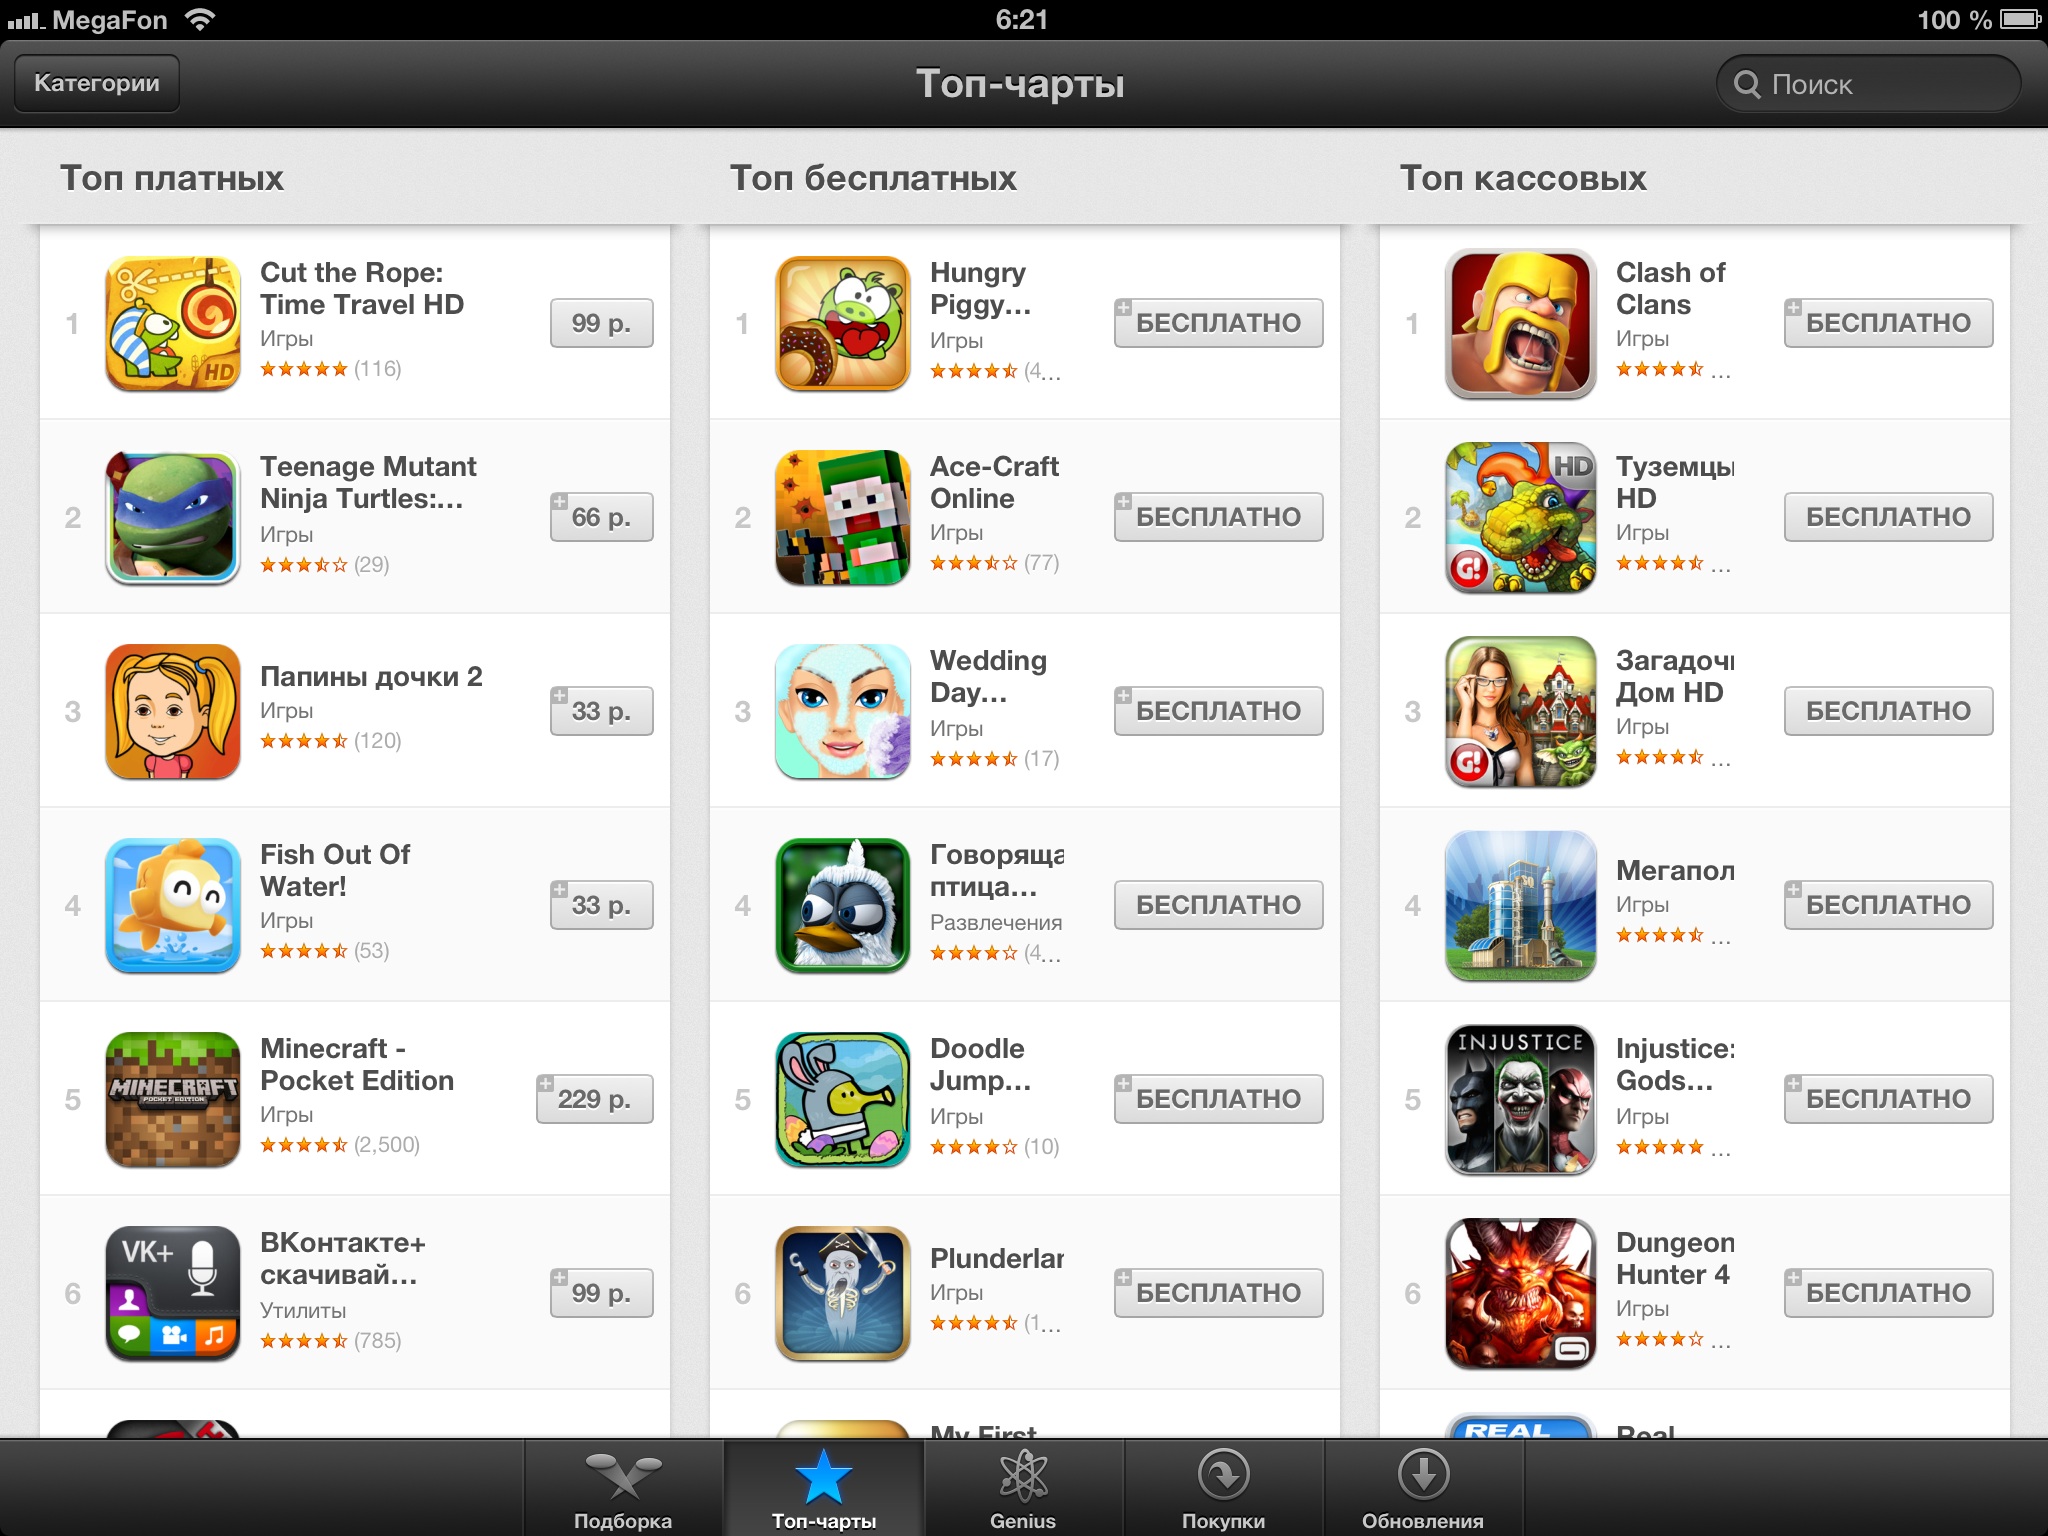The width and height of the screenshot is (2048, 1536).
Task: Open the VK+ ВКонтакте app icon
Action: [x=173, y=1293]
